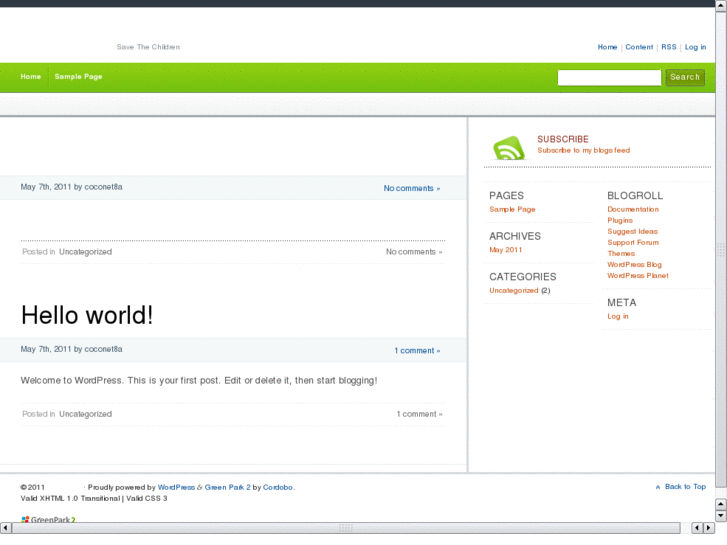Screen dimensions: 727x545
Task: Click the horizontal scrollbar thumb
Action: click(346, 528)
